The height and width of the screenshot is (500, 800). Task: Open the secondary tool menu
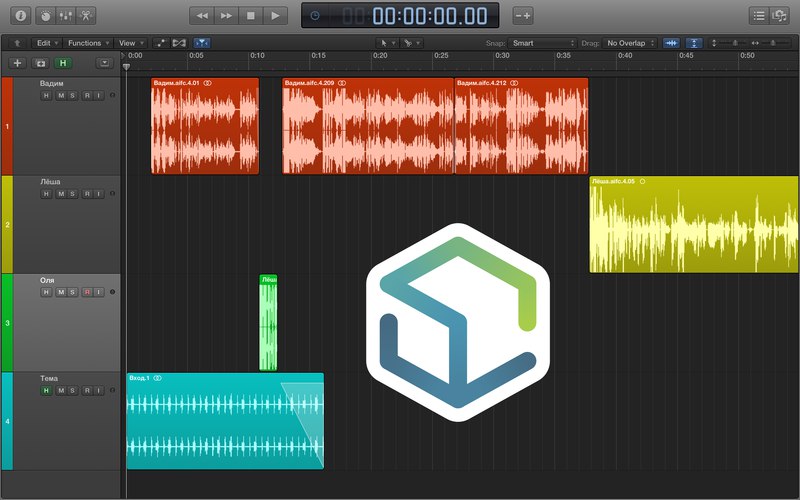(x=411, y=43)
